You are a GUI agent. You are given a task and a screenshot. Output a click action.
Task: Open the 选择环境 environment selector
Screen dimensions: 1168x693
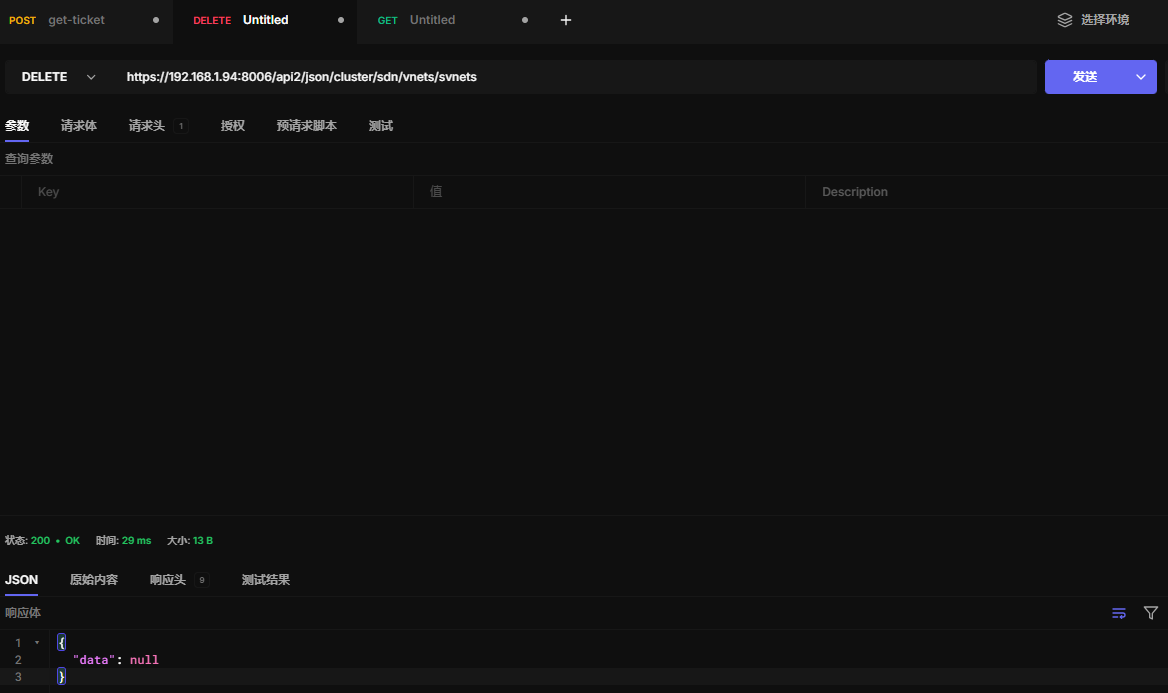point(1104,20)
